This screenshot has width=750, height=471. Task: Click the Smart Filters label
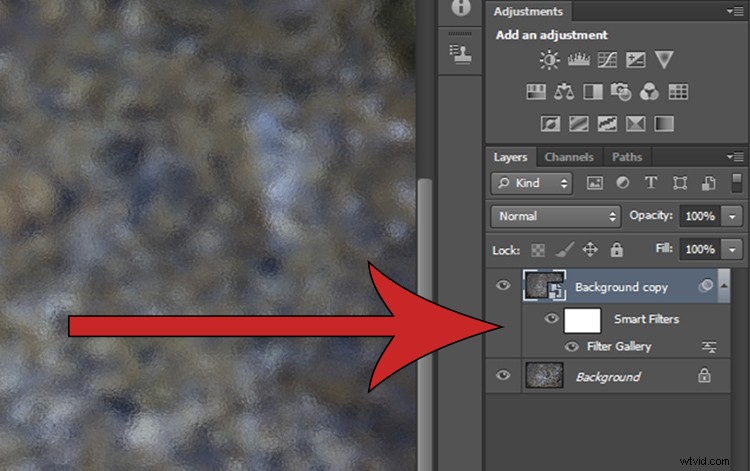[x=646, y=319]
